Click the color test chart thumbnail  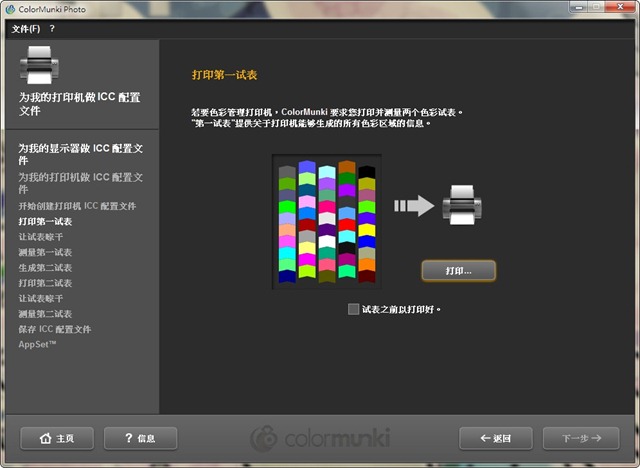point(327,222)
